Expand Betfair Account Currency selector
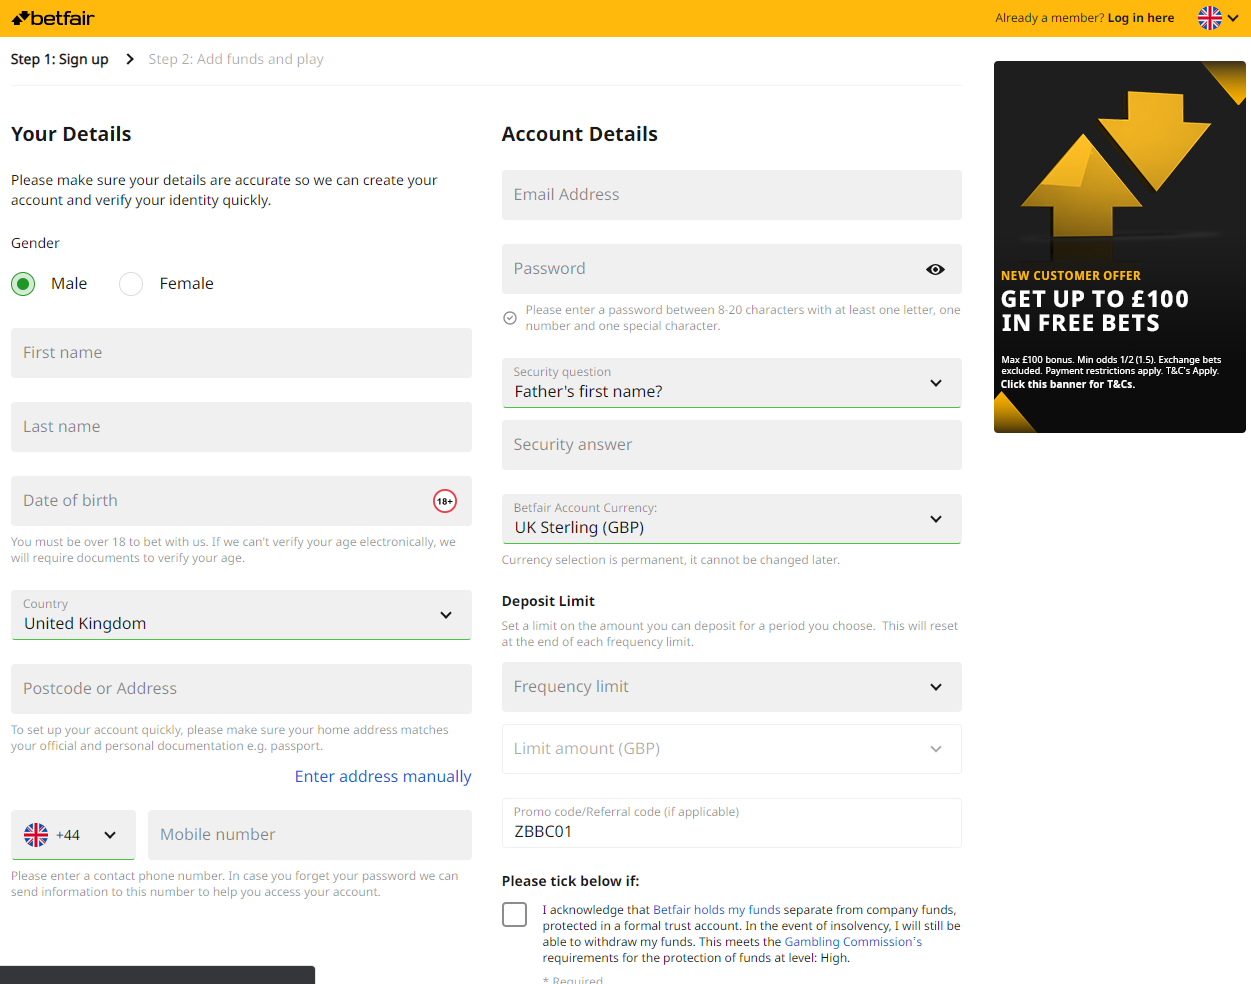Image resolution: width=1251 pixels, height=984 pixels. [731, 519]
